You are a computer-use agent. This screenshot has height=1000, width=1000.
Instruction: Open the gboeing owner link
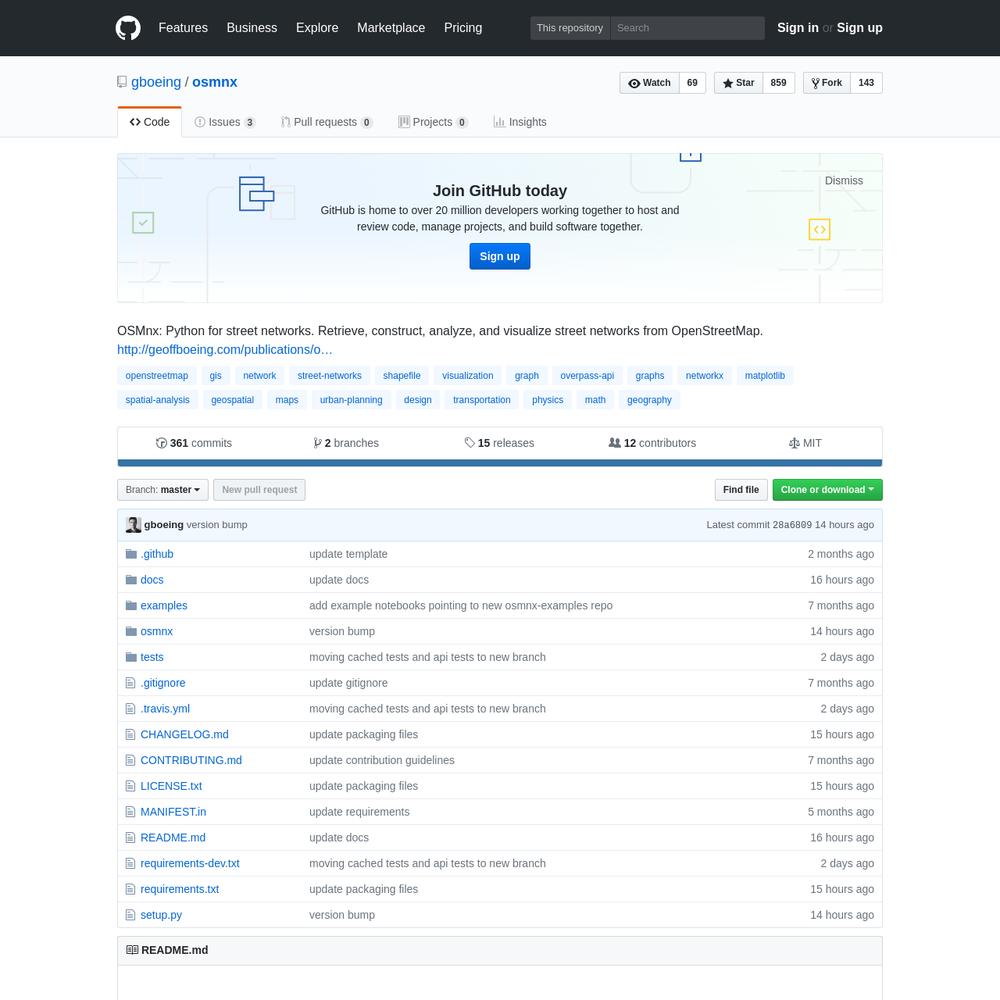pyautogui.click(x=156, y=82)
